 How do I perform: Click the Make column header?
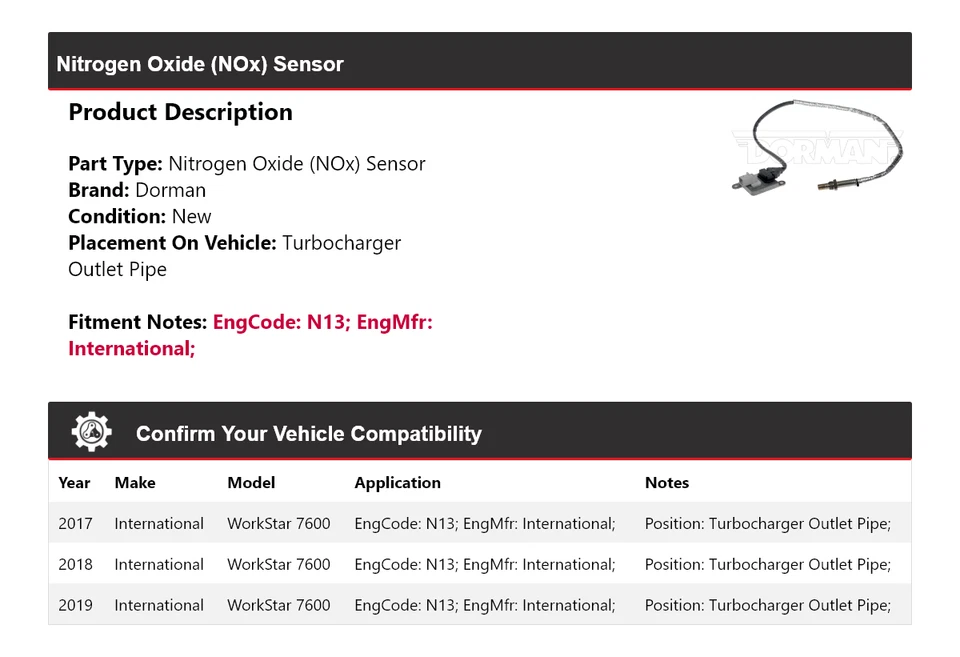coord(135,482)
